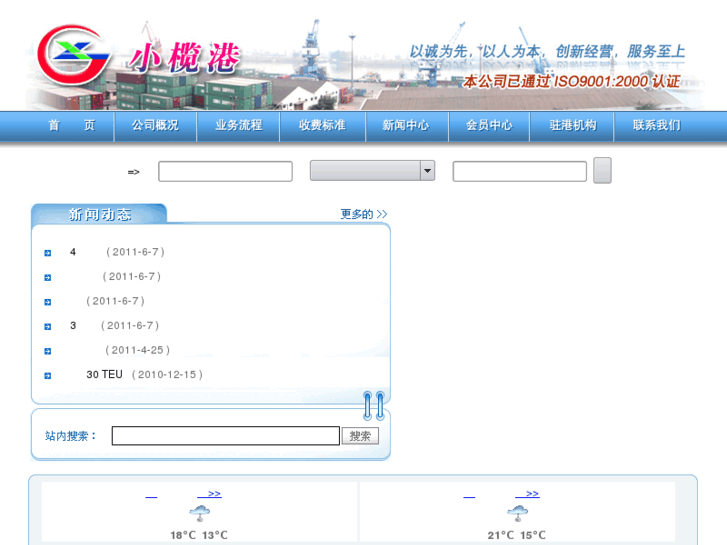This screenshot has height=545, width=727.
Task: Click arrow bullet of 30 TEU news row
Action: point(47,376)
